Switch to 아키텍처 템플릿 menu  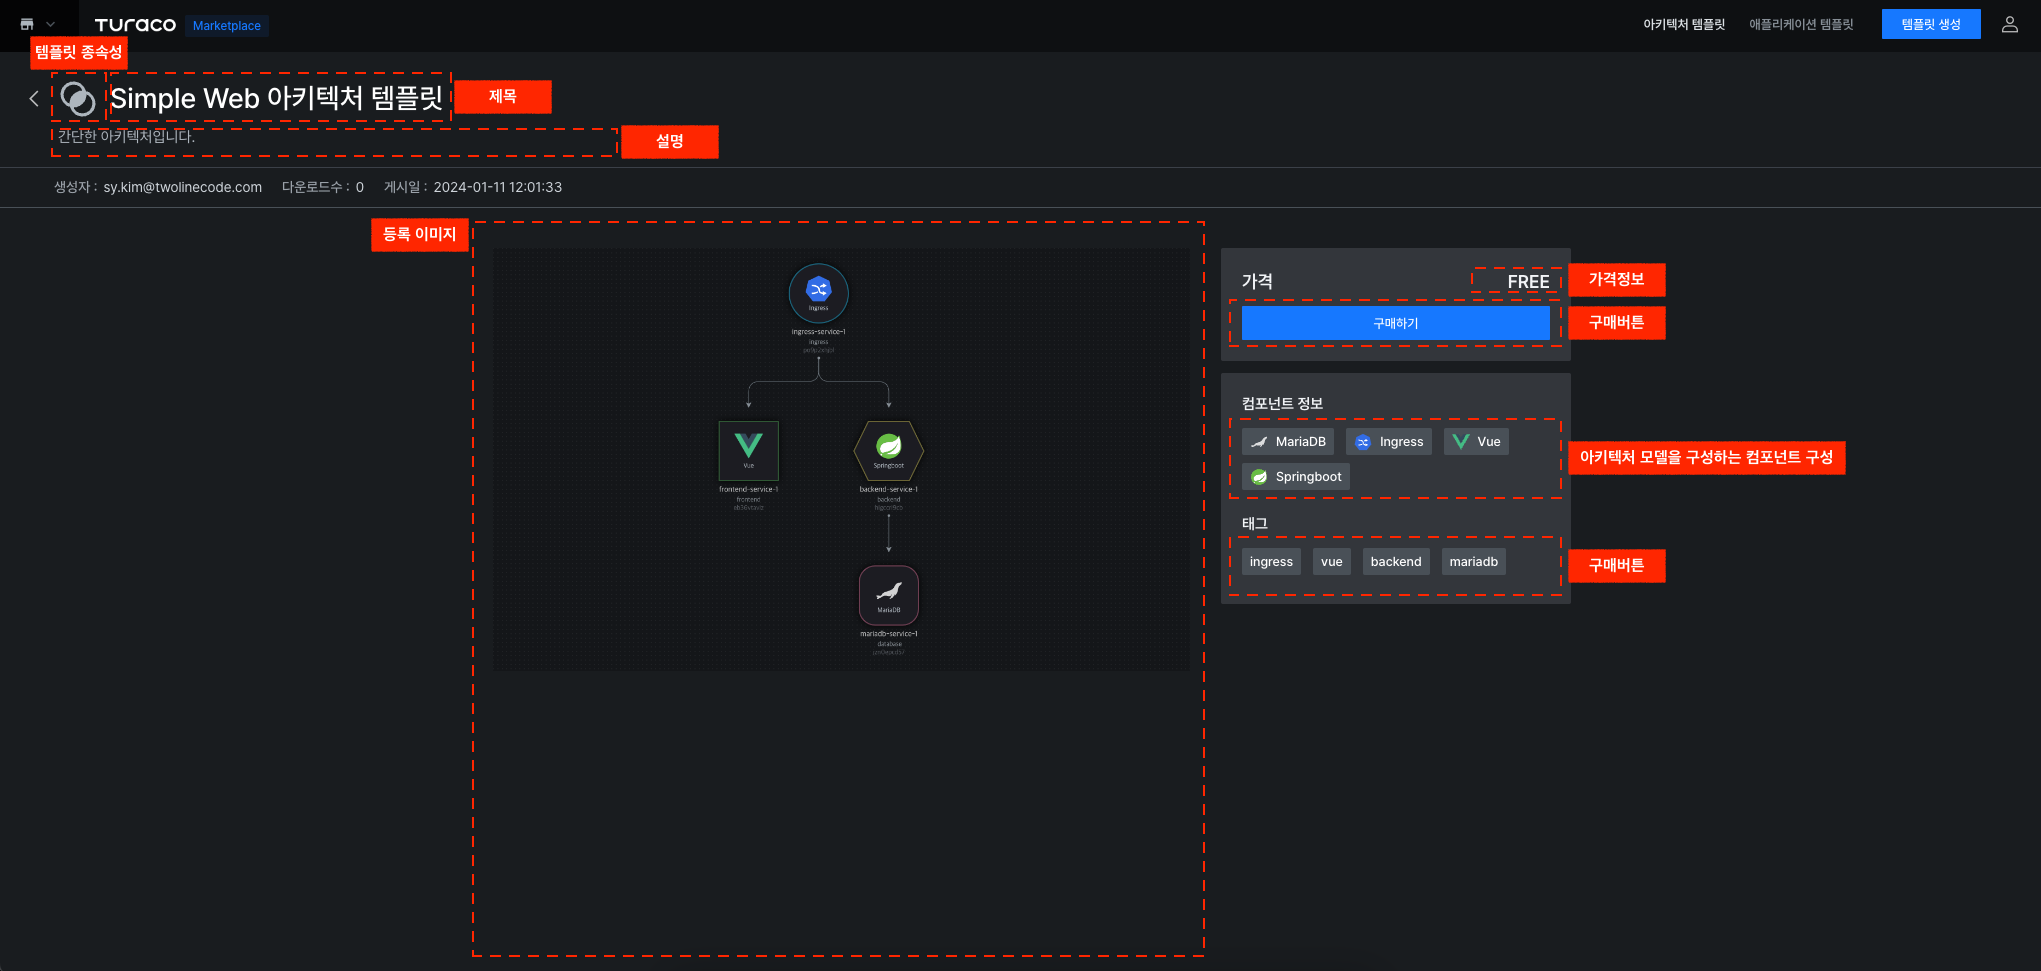coord(1684,24)
